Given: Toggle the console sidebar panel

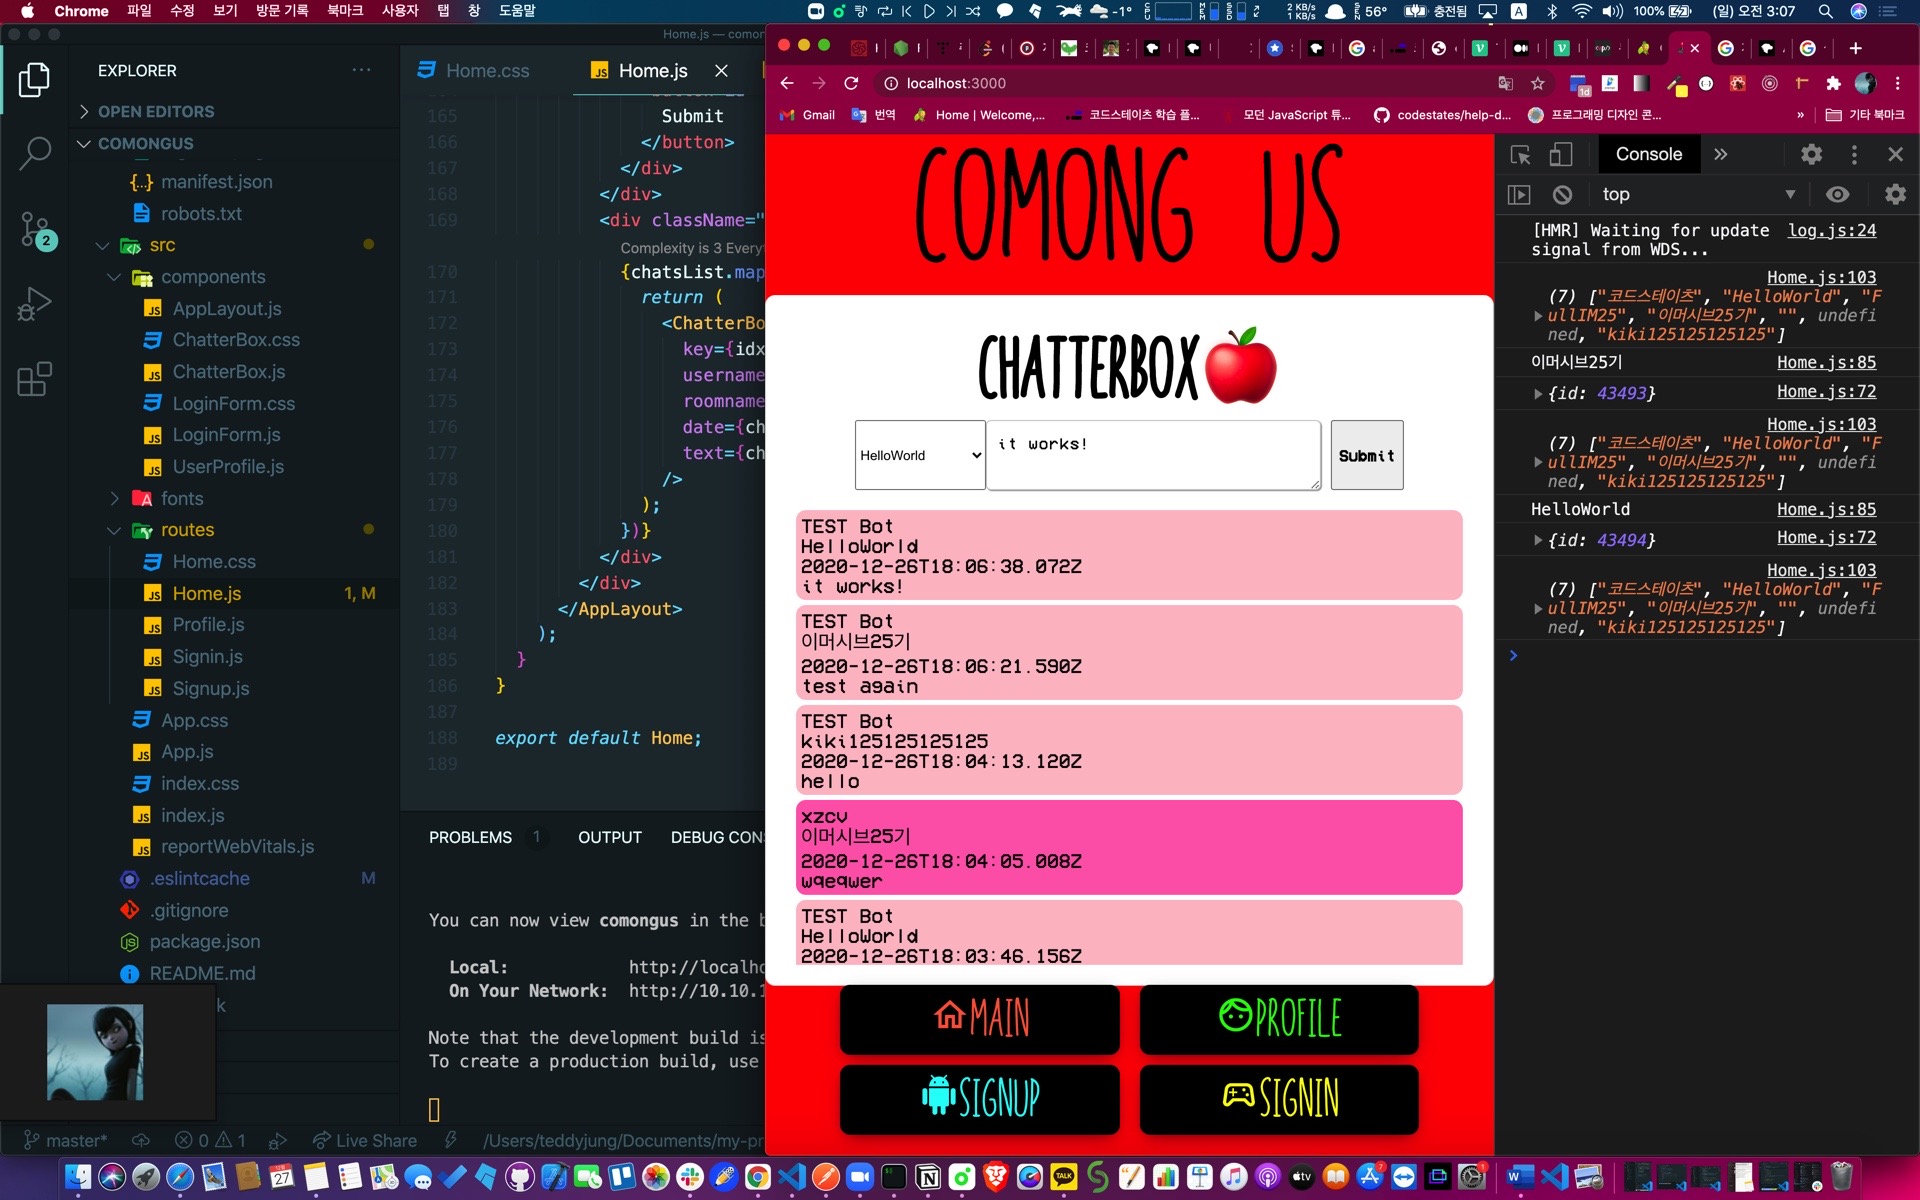Looking at the screenshot, I should click(1519, 194).
